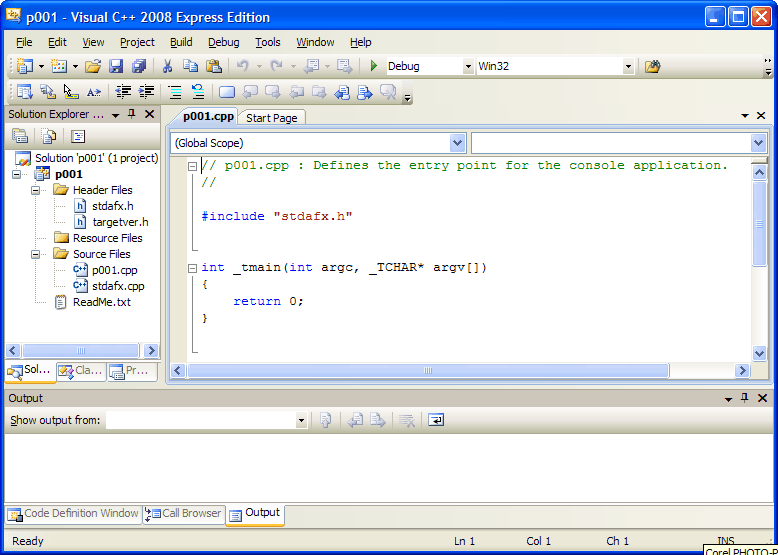778x555 pixels.
Task: Select stdafx.cpp in Source Files
Action: (118, 286)
